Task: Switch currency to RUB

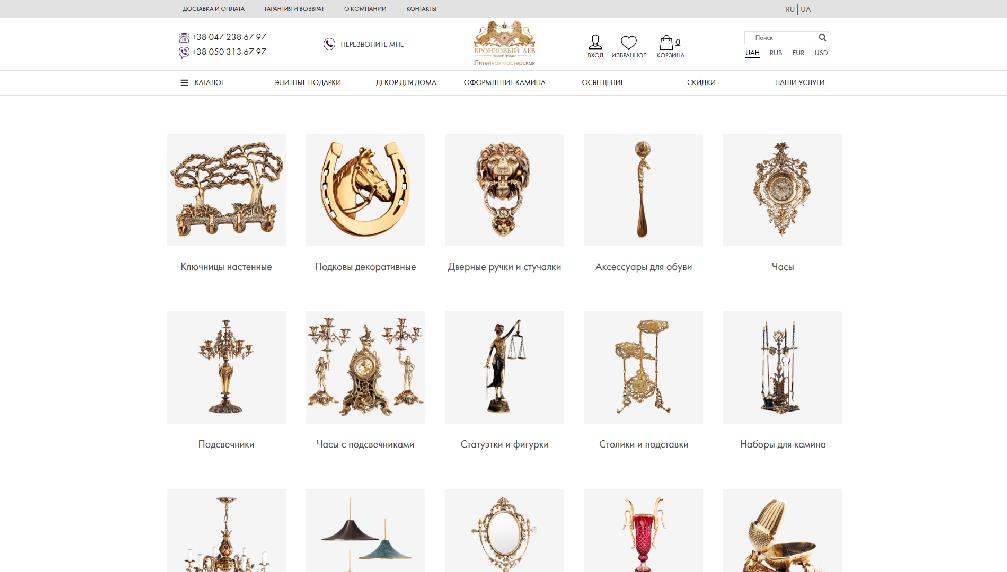Action: tap(776, 53)
